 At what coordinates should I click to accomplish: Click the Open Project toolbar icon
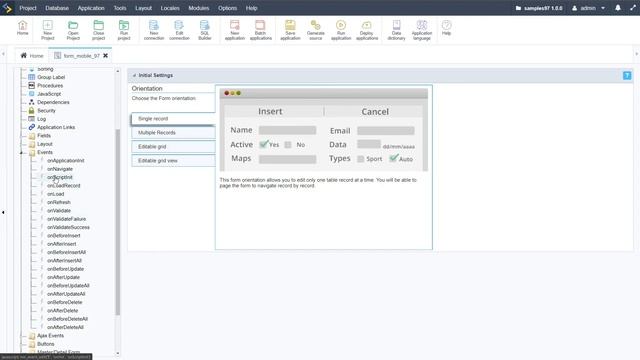pyautogui.click(x=73, y=30)
